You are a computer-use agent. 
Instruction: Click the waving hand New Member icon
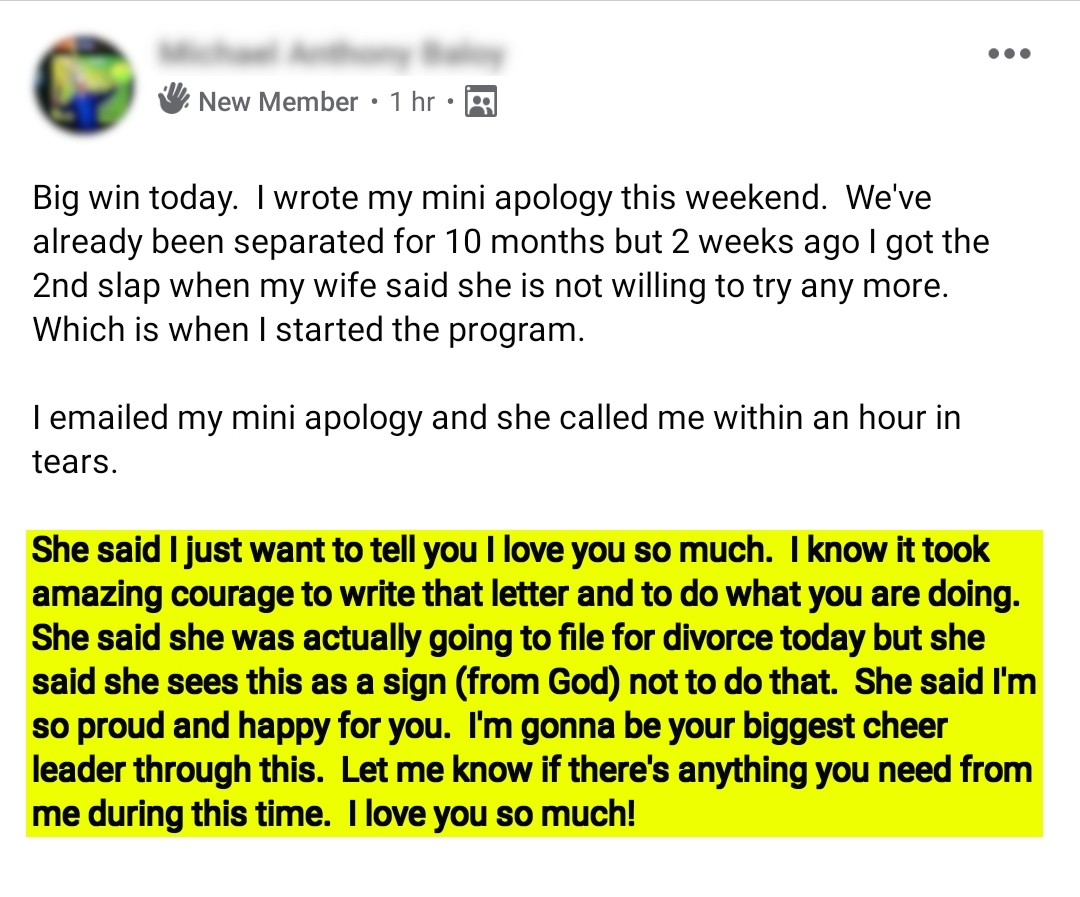pos(174,100)
